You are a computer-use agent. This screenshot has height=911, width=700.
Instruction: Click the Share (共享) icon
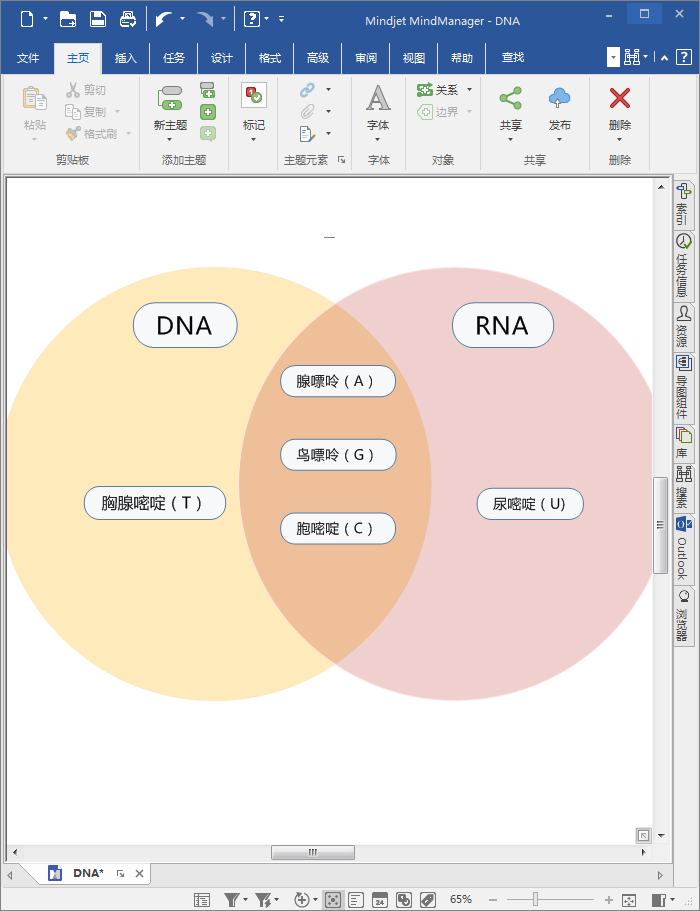(x=510, y=99)
